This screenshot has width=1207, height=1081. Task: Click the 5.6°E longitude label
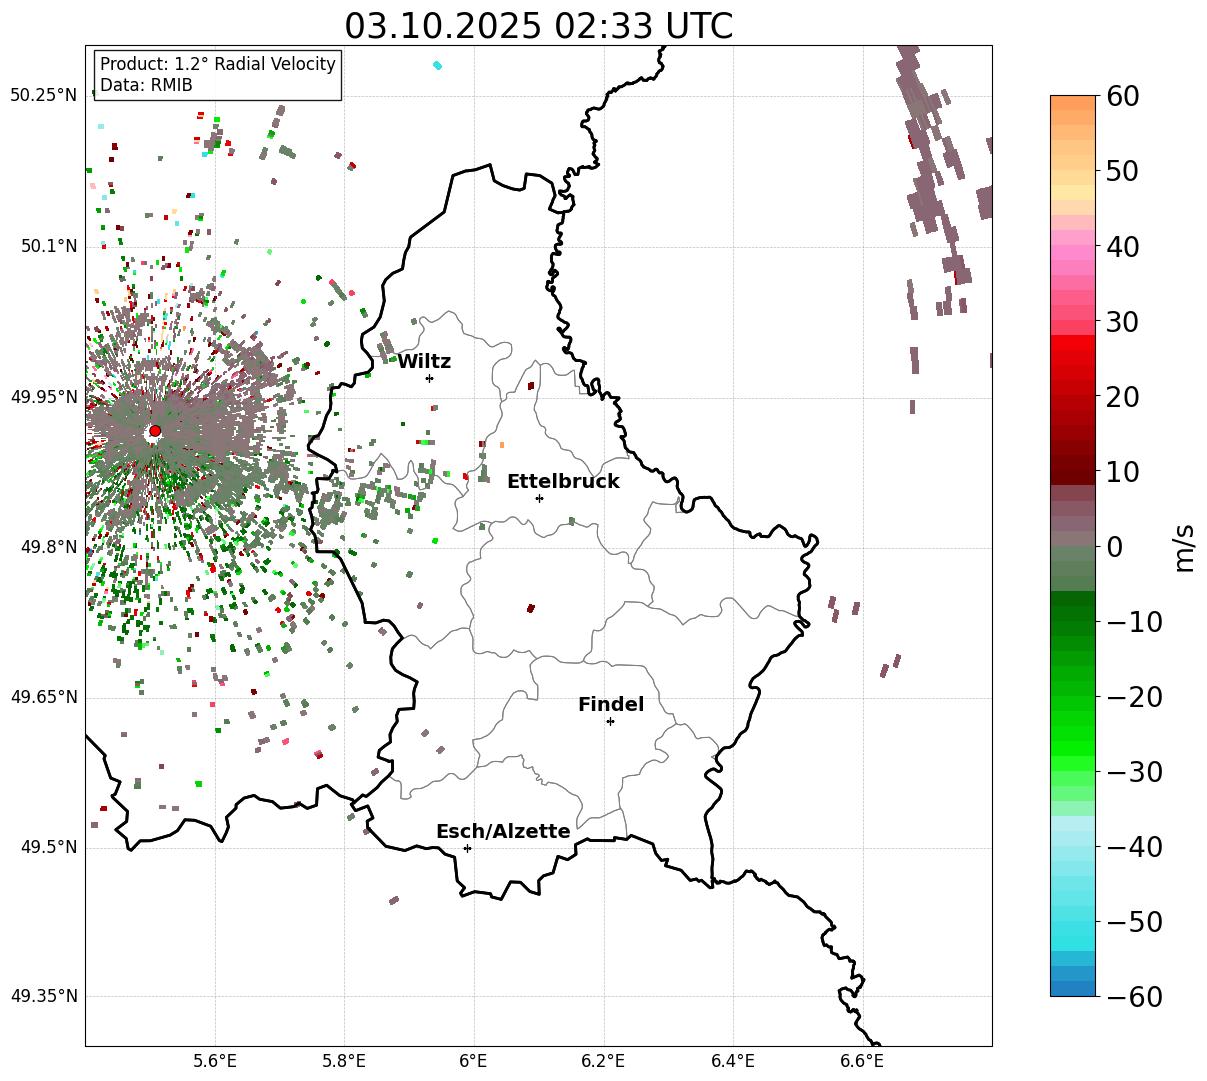(x=215, y=1061)
